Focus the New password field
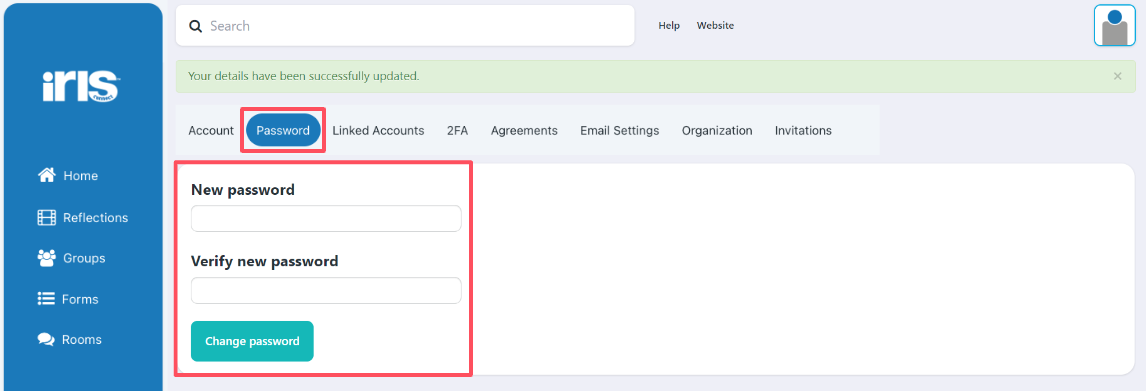Viewport: 1146px width, 391px height. tap(326, 219)
